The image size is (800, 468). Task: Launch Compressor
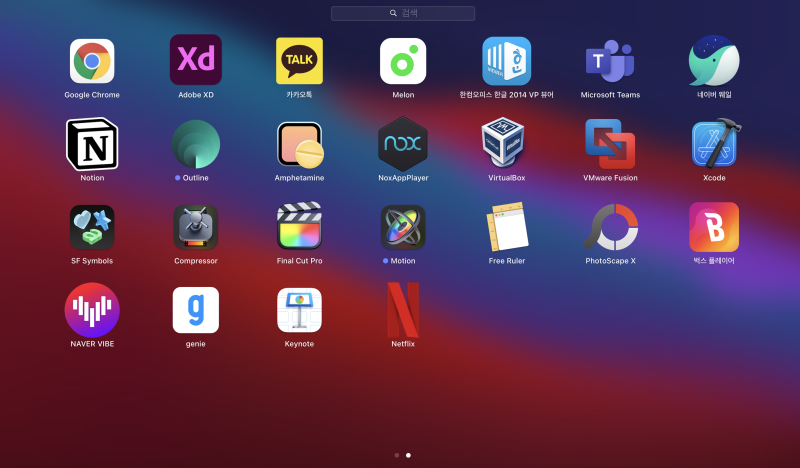tap(196, 227)
